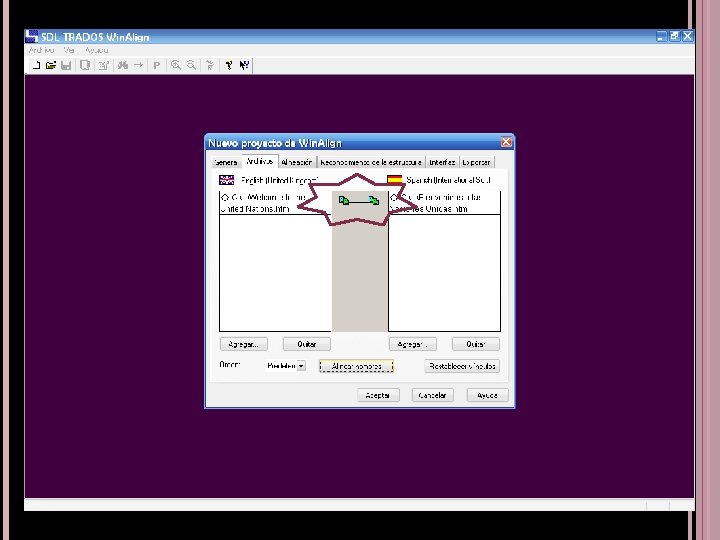Restore the SDL Trados WinAlign window
This screenshot has height=540, width=720.
tap(674, 36)
